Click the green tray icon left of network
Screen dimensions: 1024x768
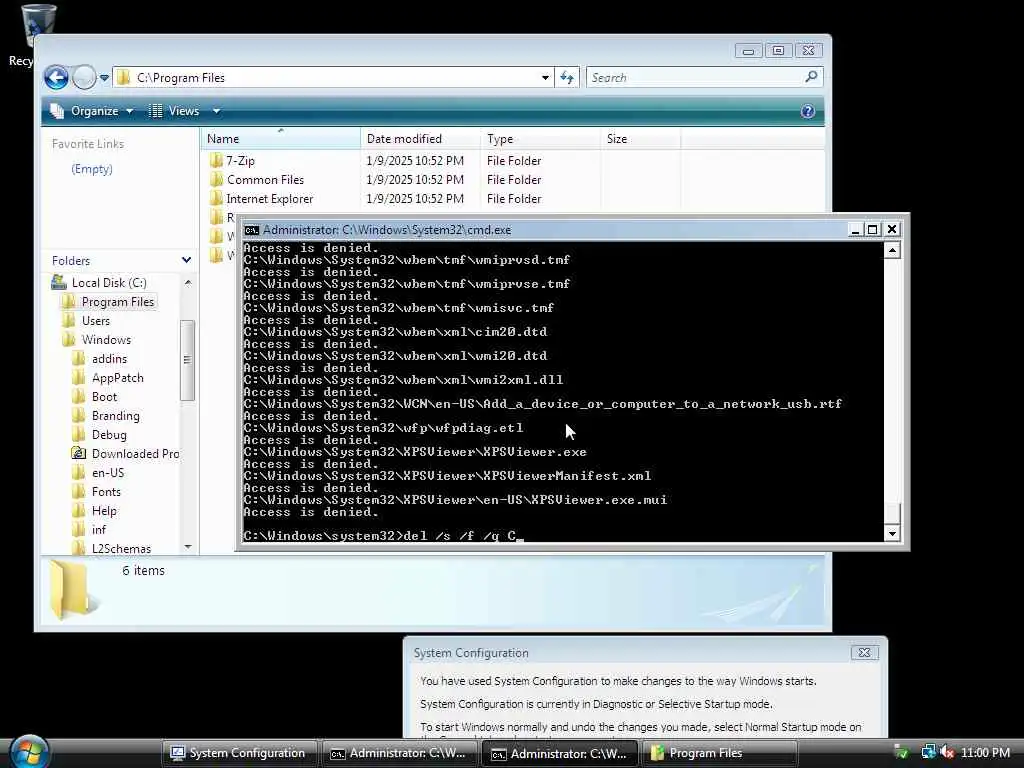click(x=901, y=752)
